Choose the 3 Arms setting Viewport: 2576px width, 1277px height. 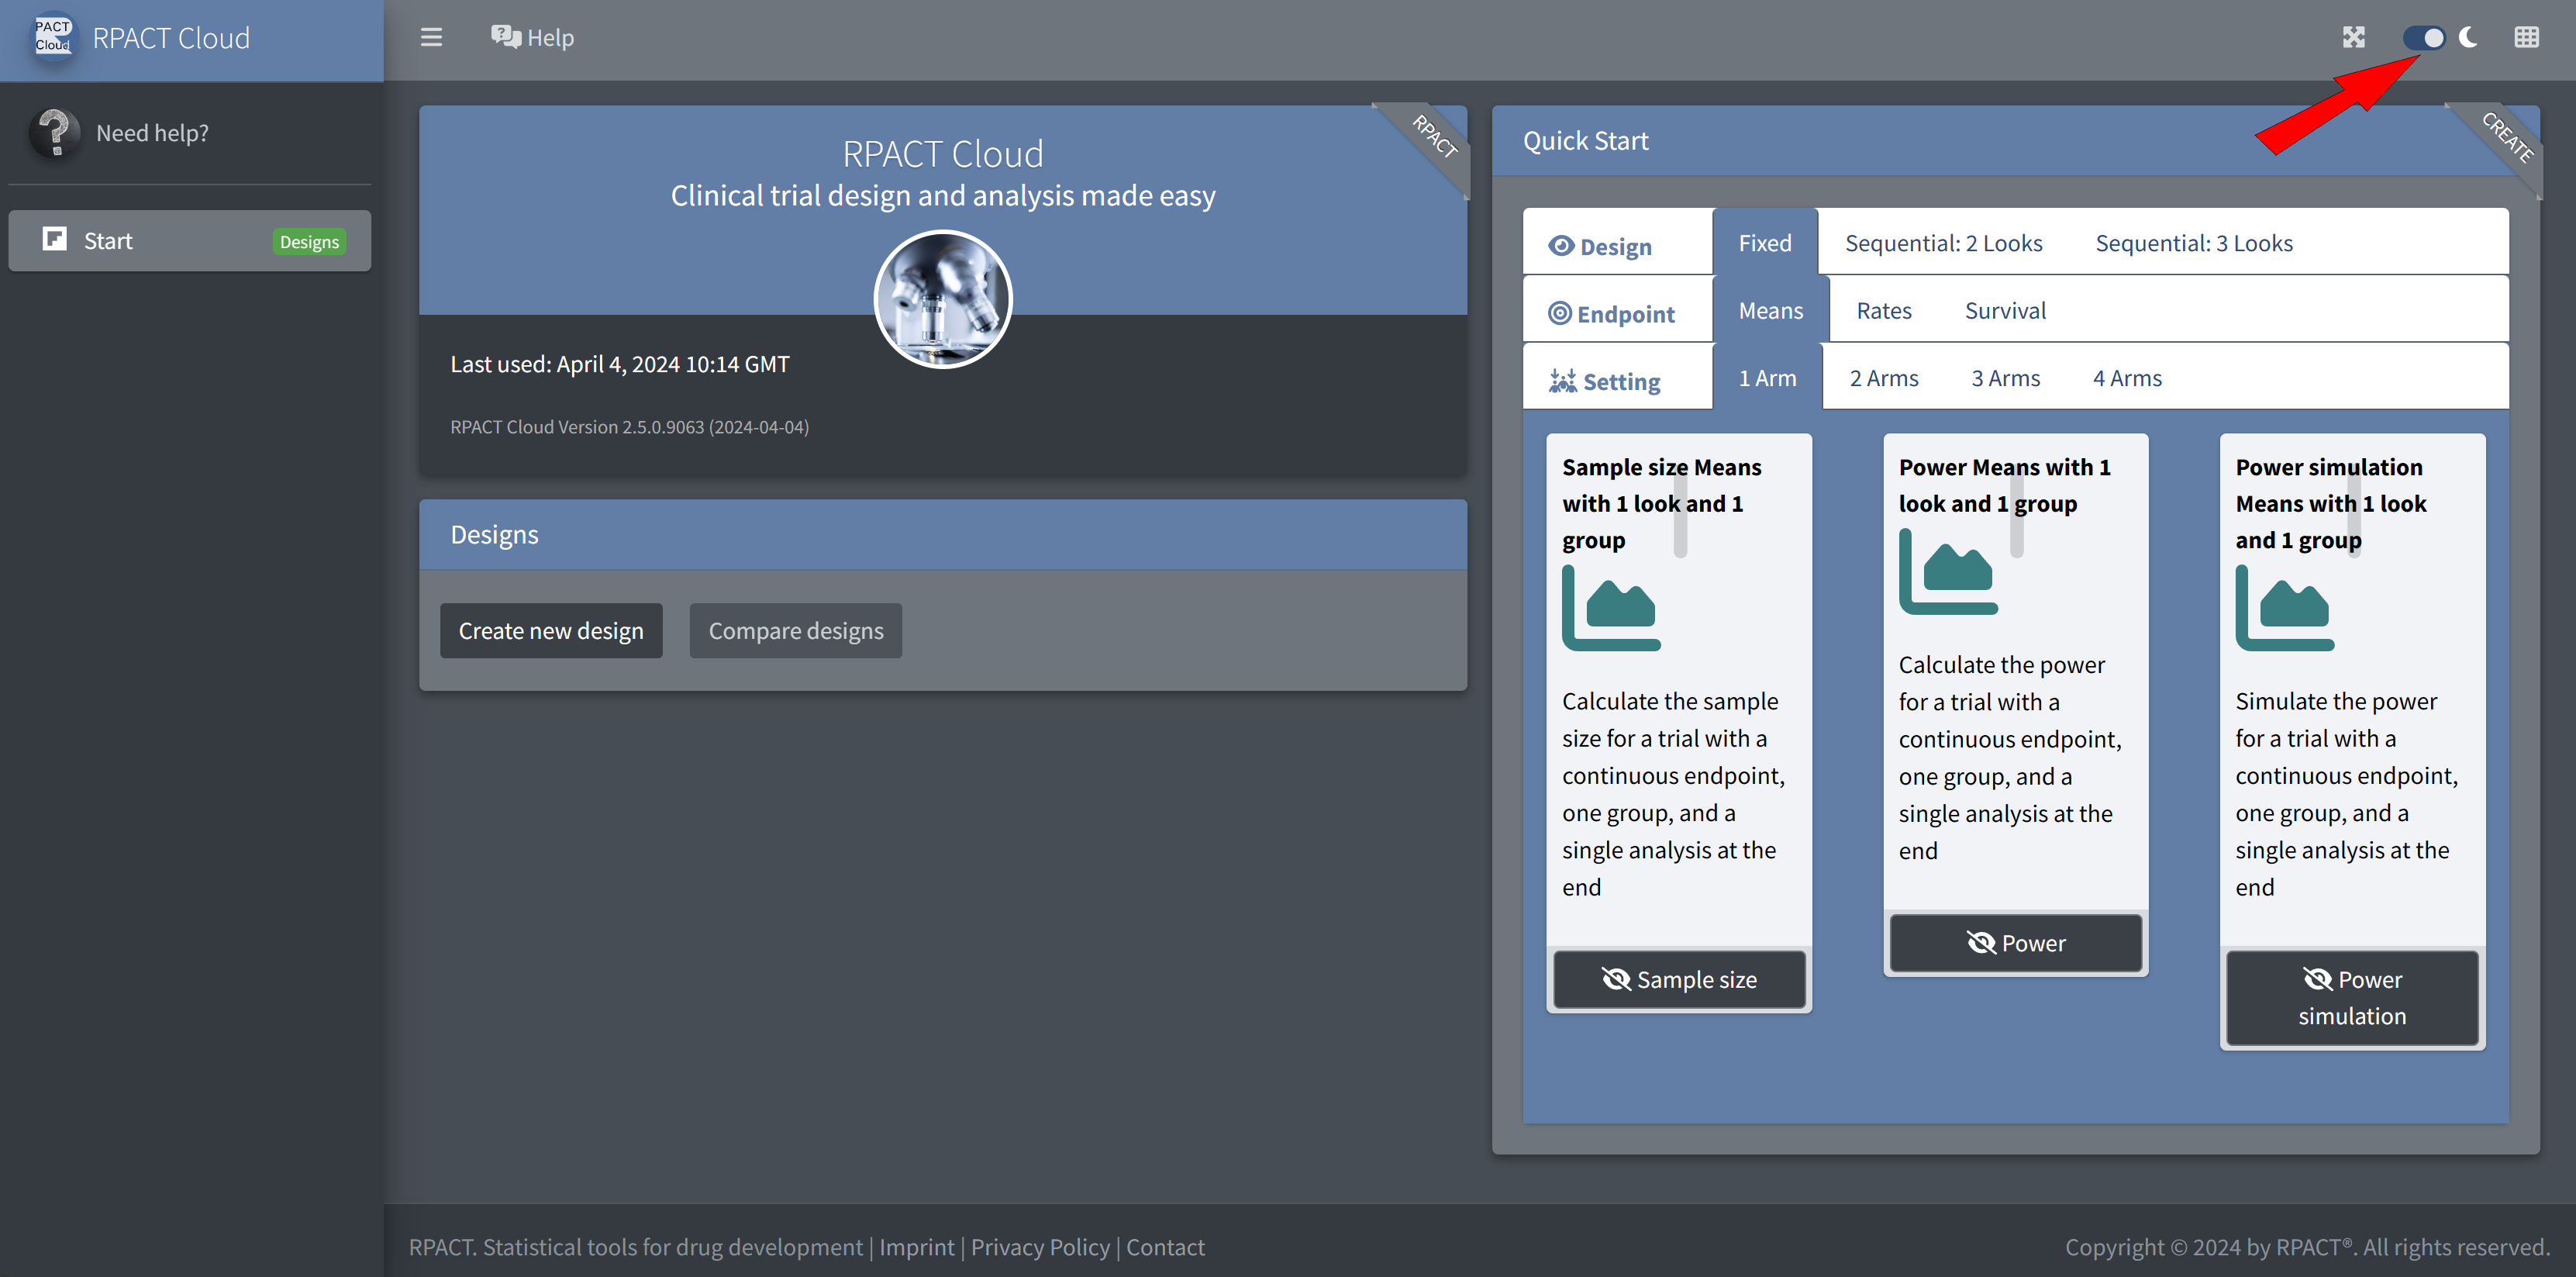pos(2005,378)
